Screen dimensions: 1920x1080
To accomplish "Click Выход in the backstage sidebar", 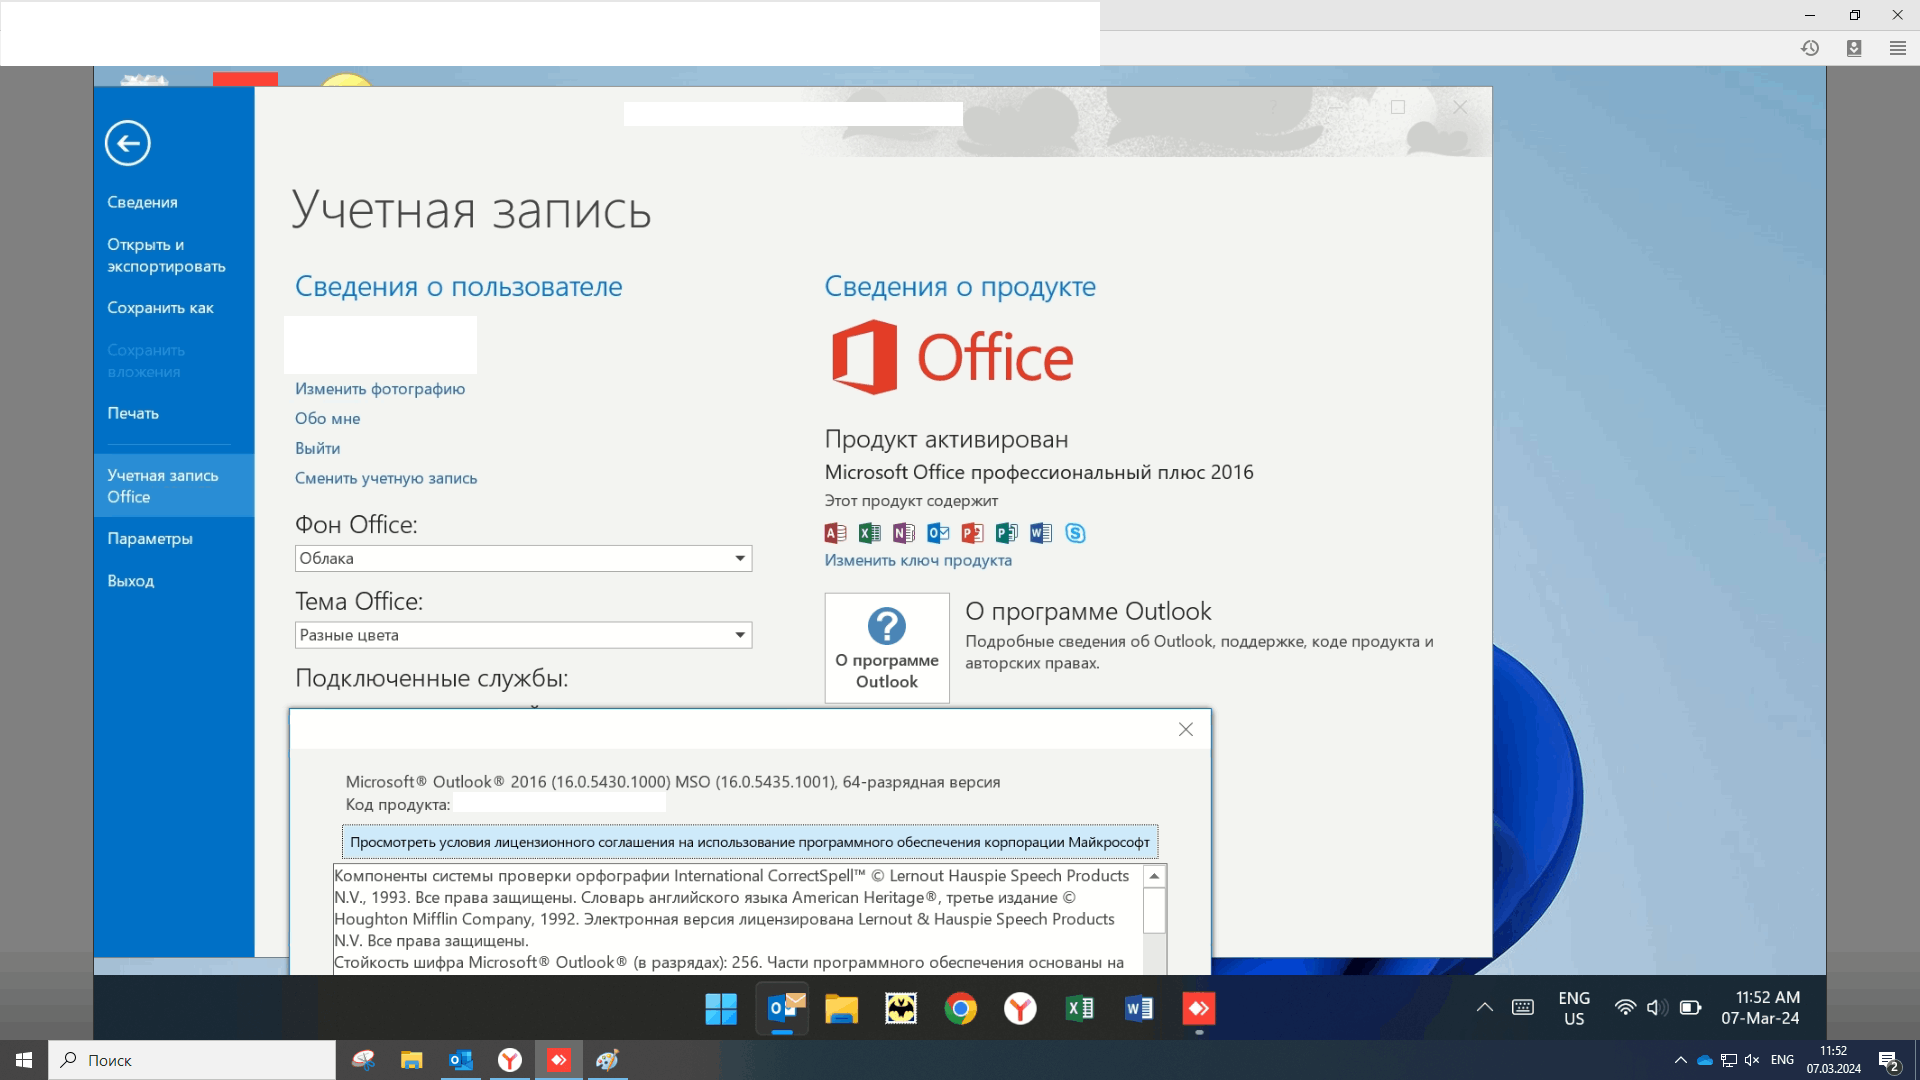I will (131, 581).
